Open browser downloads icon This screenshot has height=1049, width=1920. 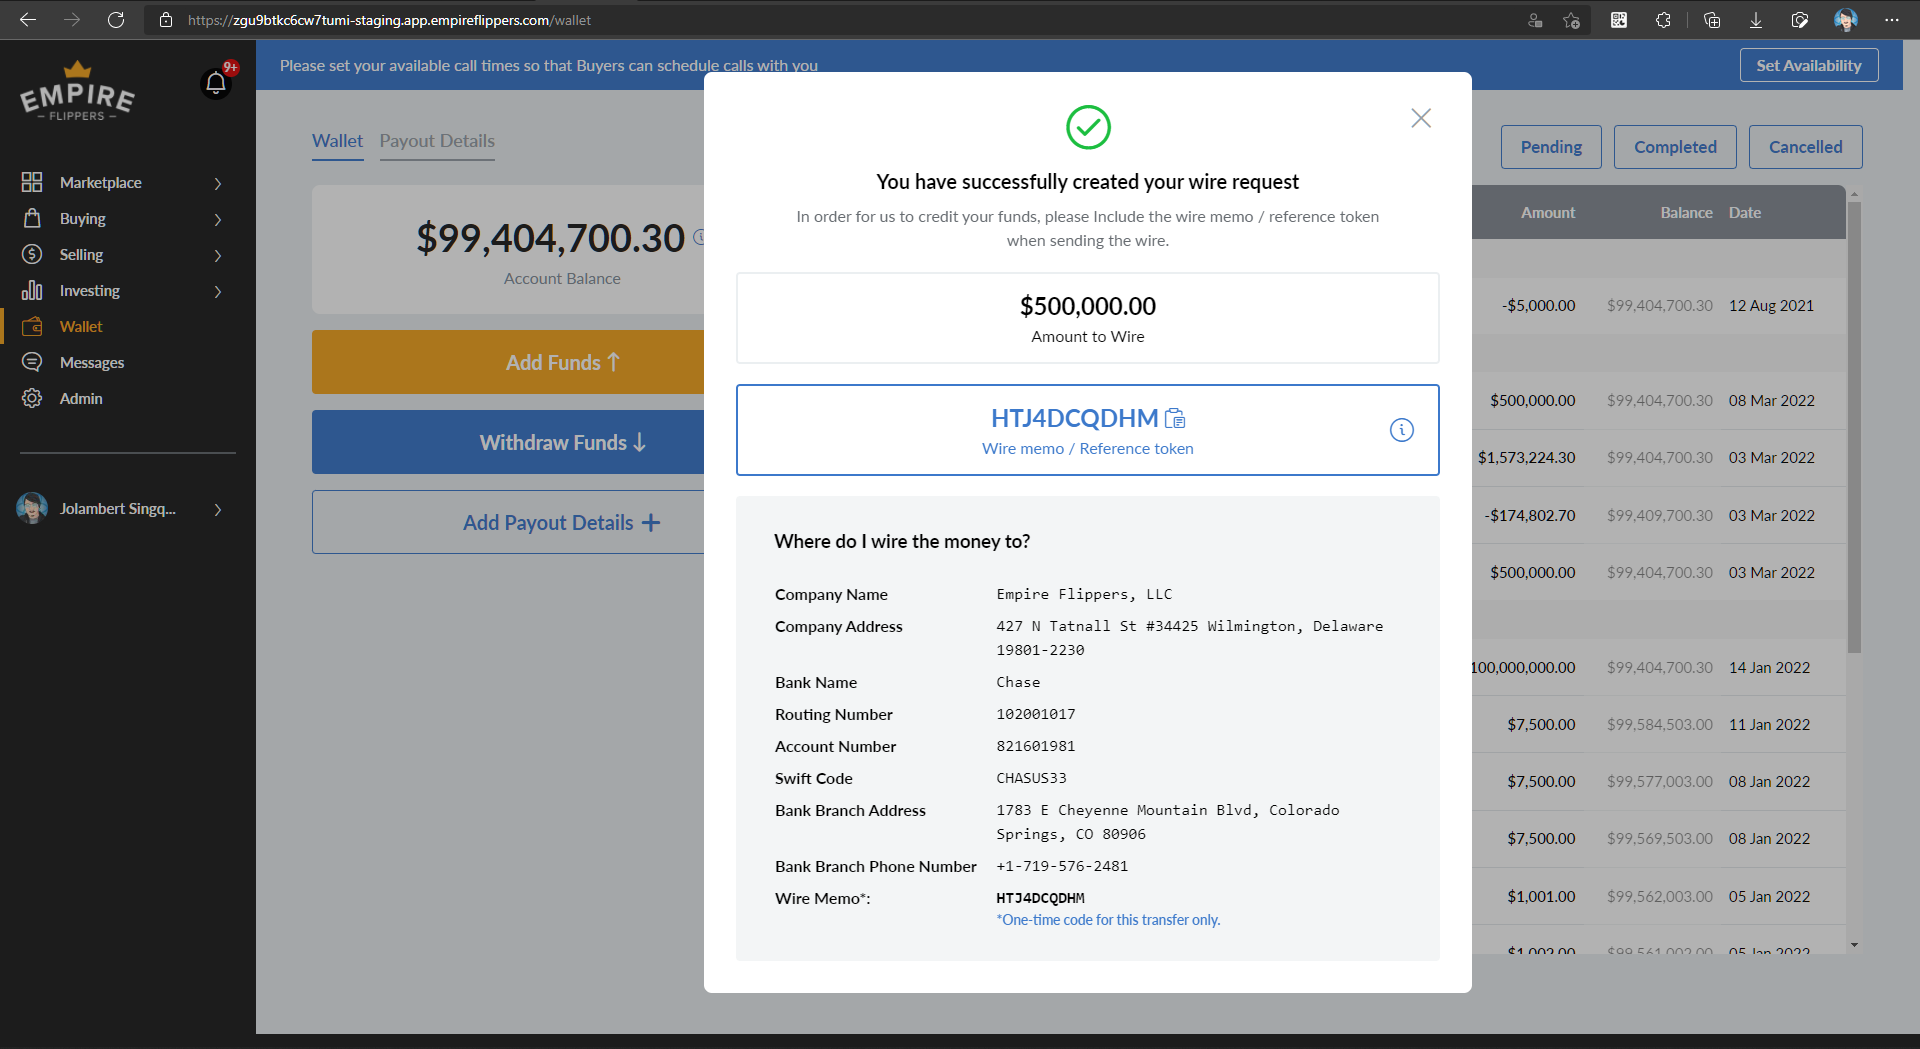click(x=1756, y=20)
